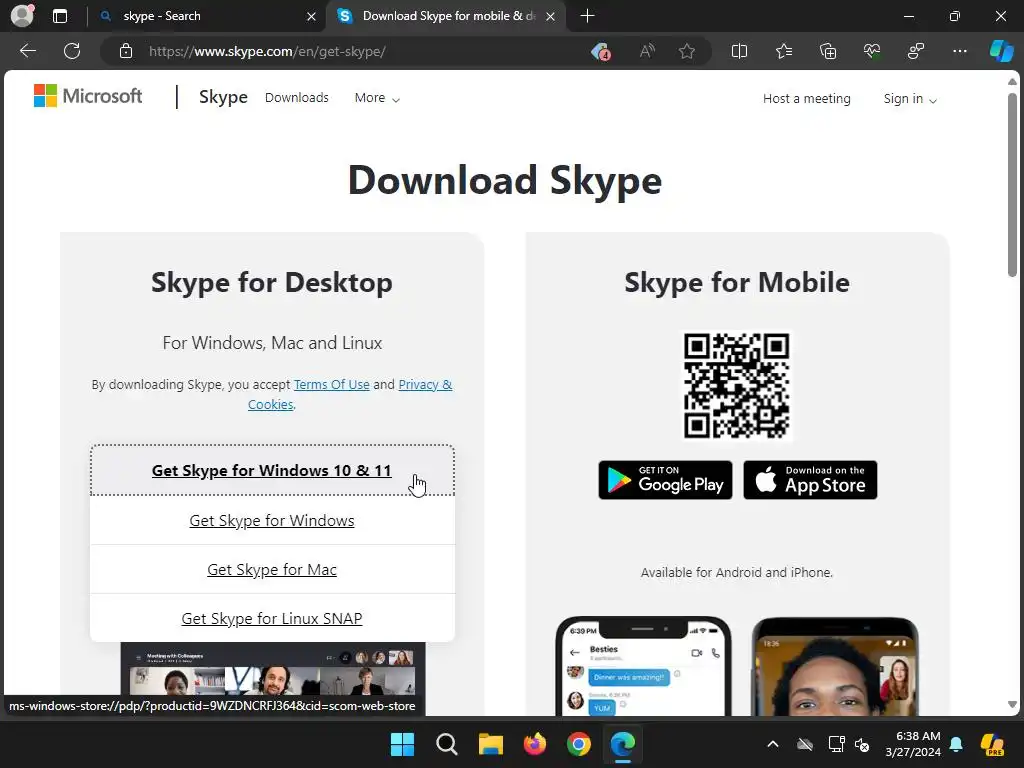This screenshot has height=768, width=1024.
Task: Open a new tab with plus icon
Action: tap(587, 16)
